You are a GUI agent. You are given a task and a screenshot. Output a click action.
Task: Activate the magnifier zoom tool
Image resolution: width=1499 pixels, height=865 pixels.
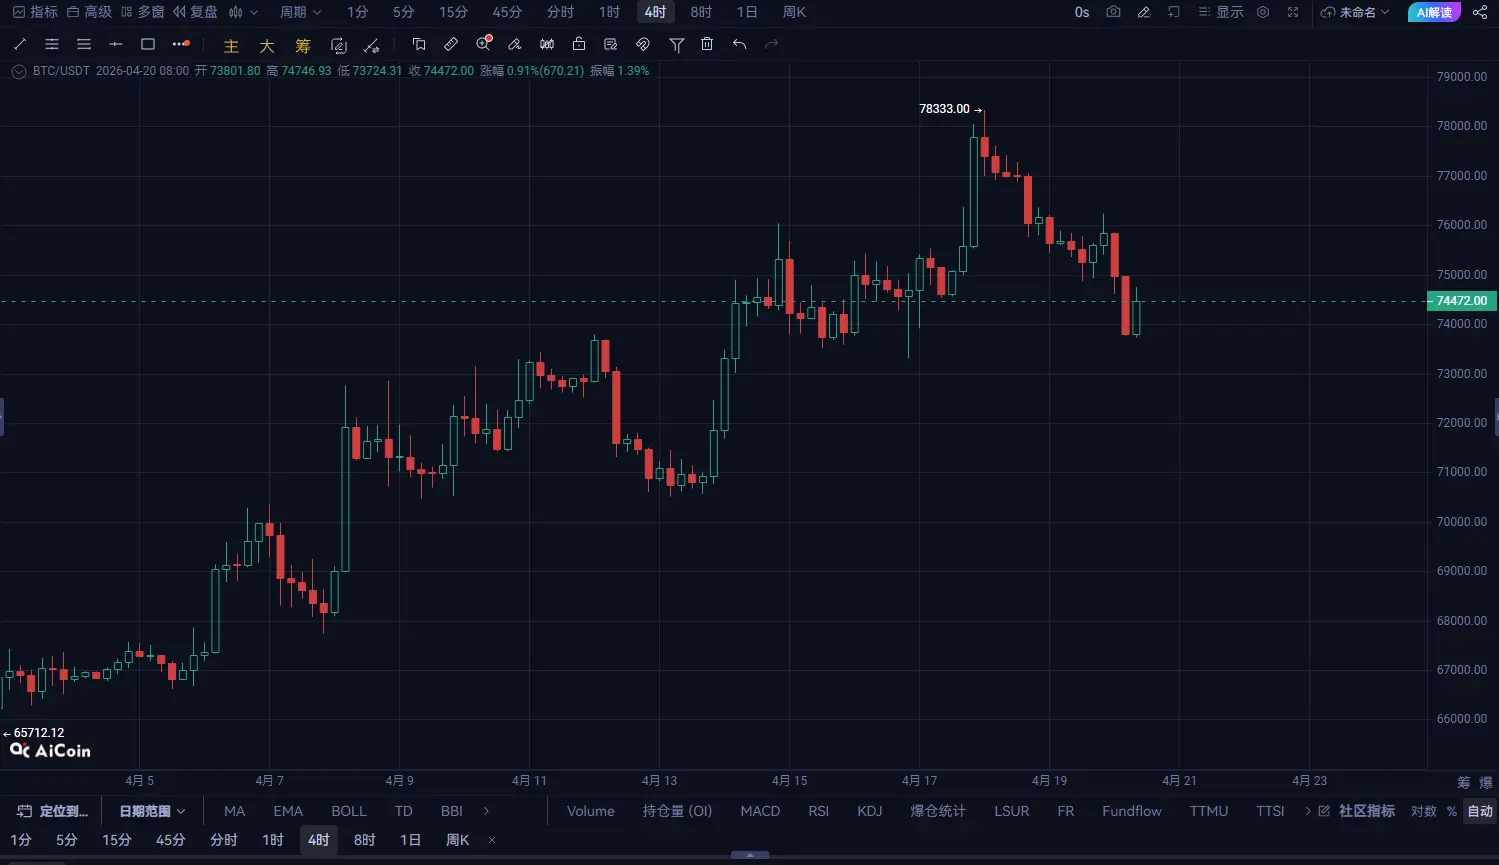(484, 43)
